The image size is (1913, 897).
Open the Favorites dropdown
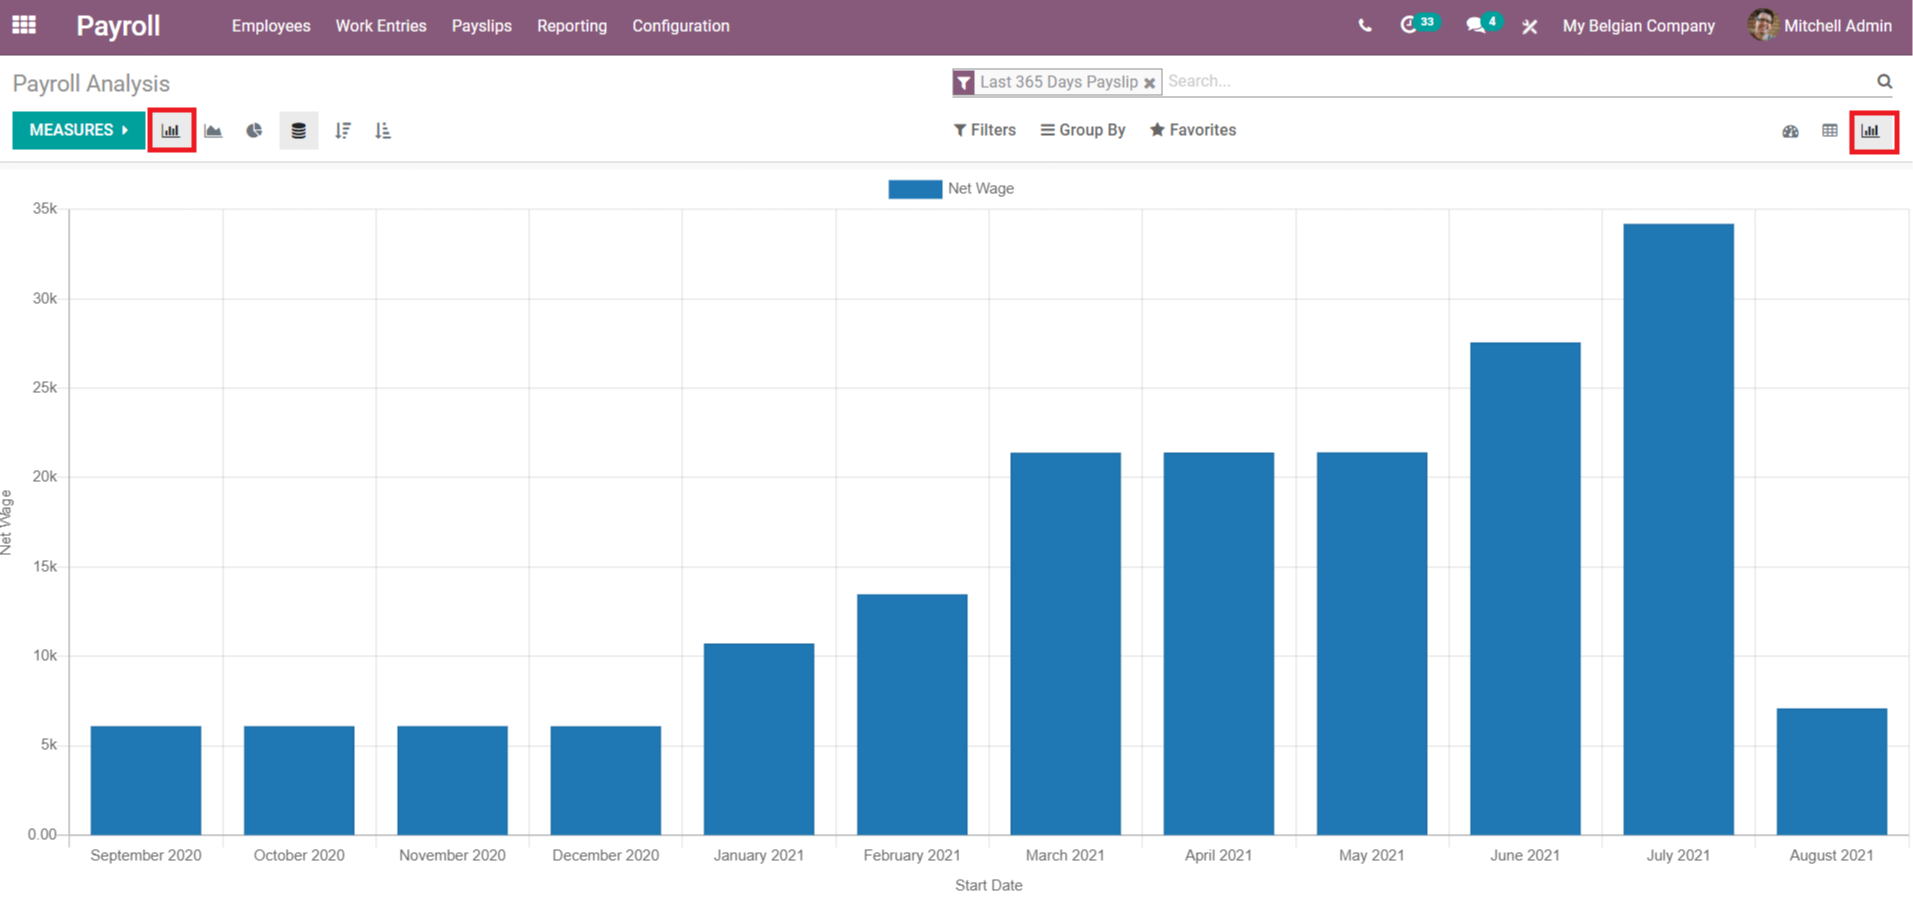coord(1193,130)
